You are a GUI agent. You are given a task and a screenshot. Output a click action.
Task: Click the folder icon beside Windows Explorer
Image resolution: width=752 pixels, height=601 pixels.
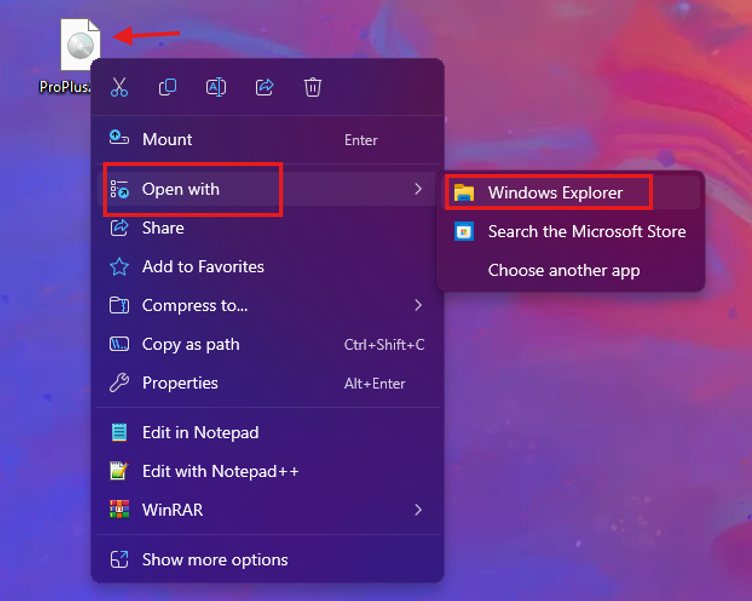(464, 193)
